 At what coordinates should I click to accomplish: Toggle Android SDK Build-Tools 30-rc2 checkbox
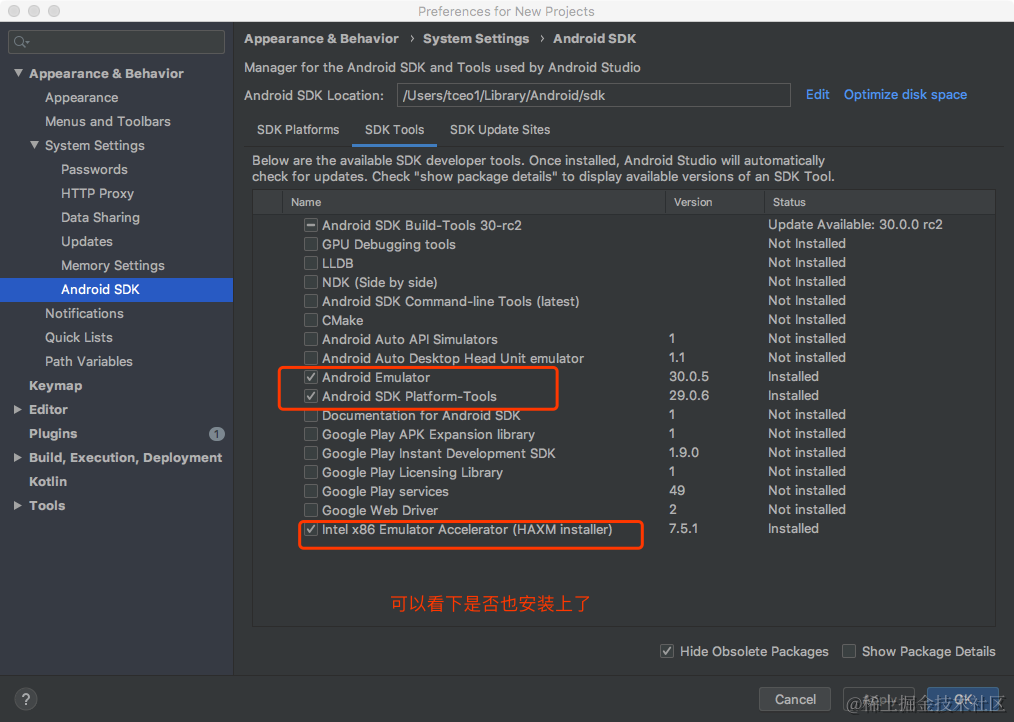pyautogui.click(x=311, y=225)
